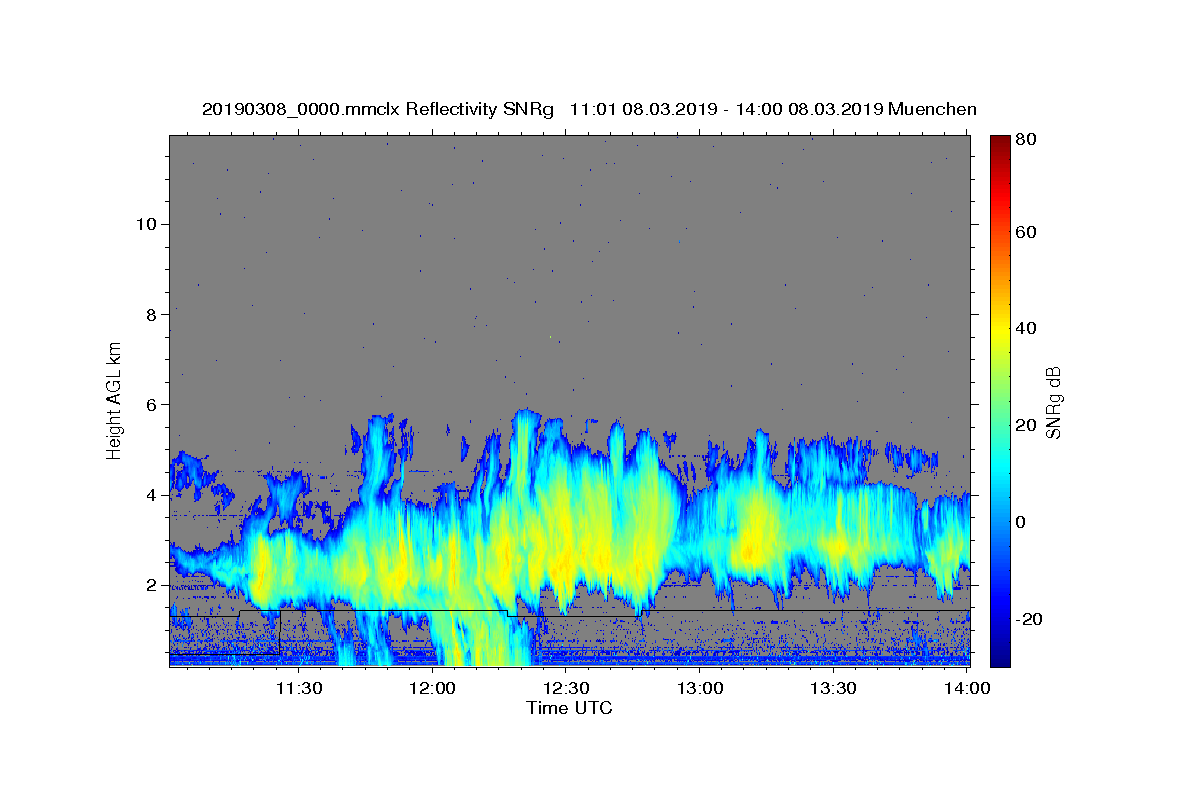Screen dimensions: 1200x800
Task: Click the 'Height AGL km' y-axis label
Action: coord(115,400)
